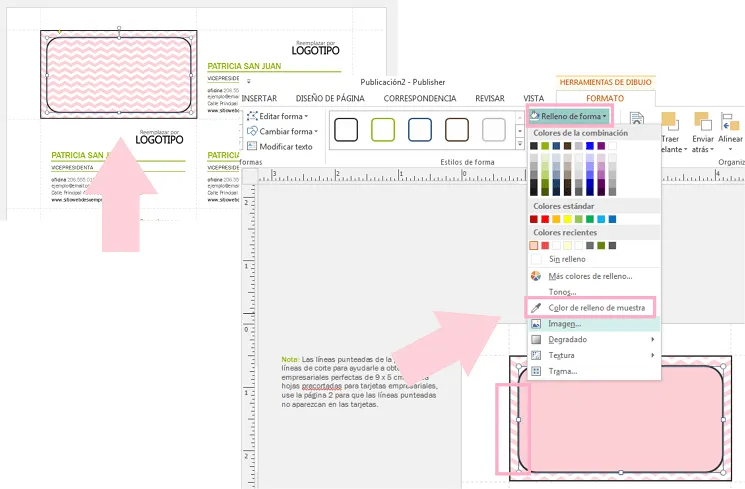Click the Degradado gradient icon

[x=536, y=339]
